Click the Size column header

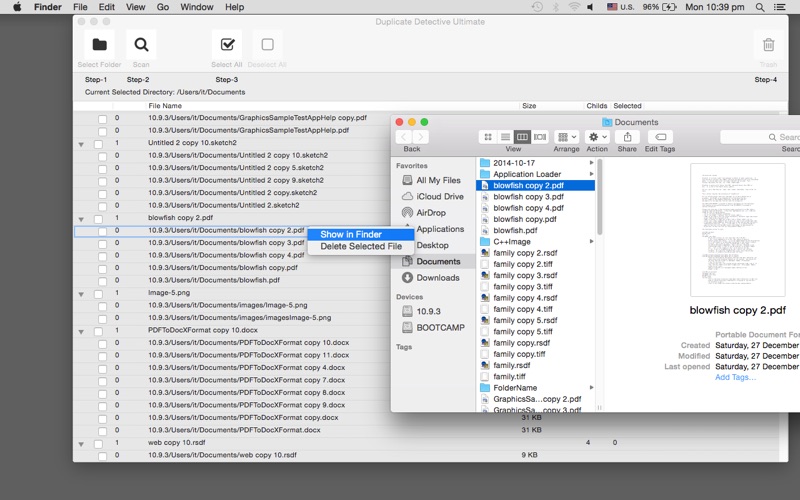click(529, 106)
